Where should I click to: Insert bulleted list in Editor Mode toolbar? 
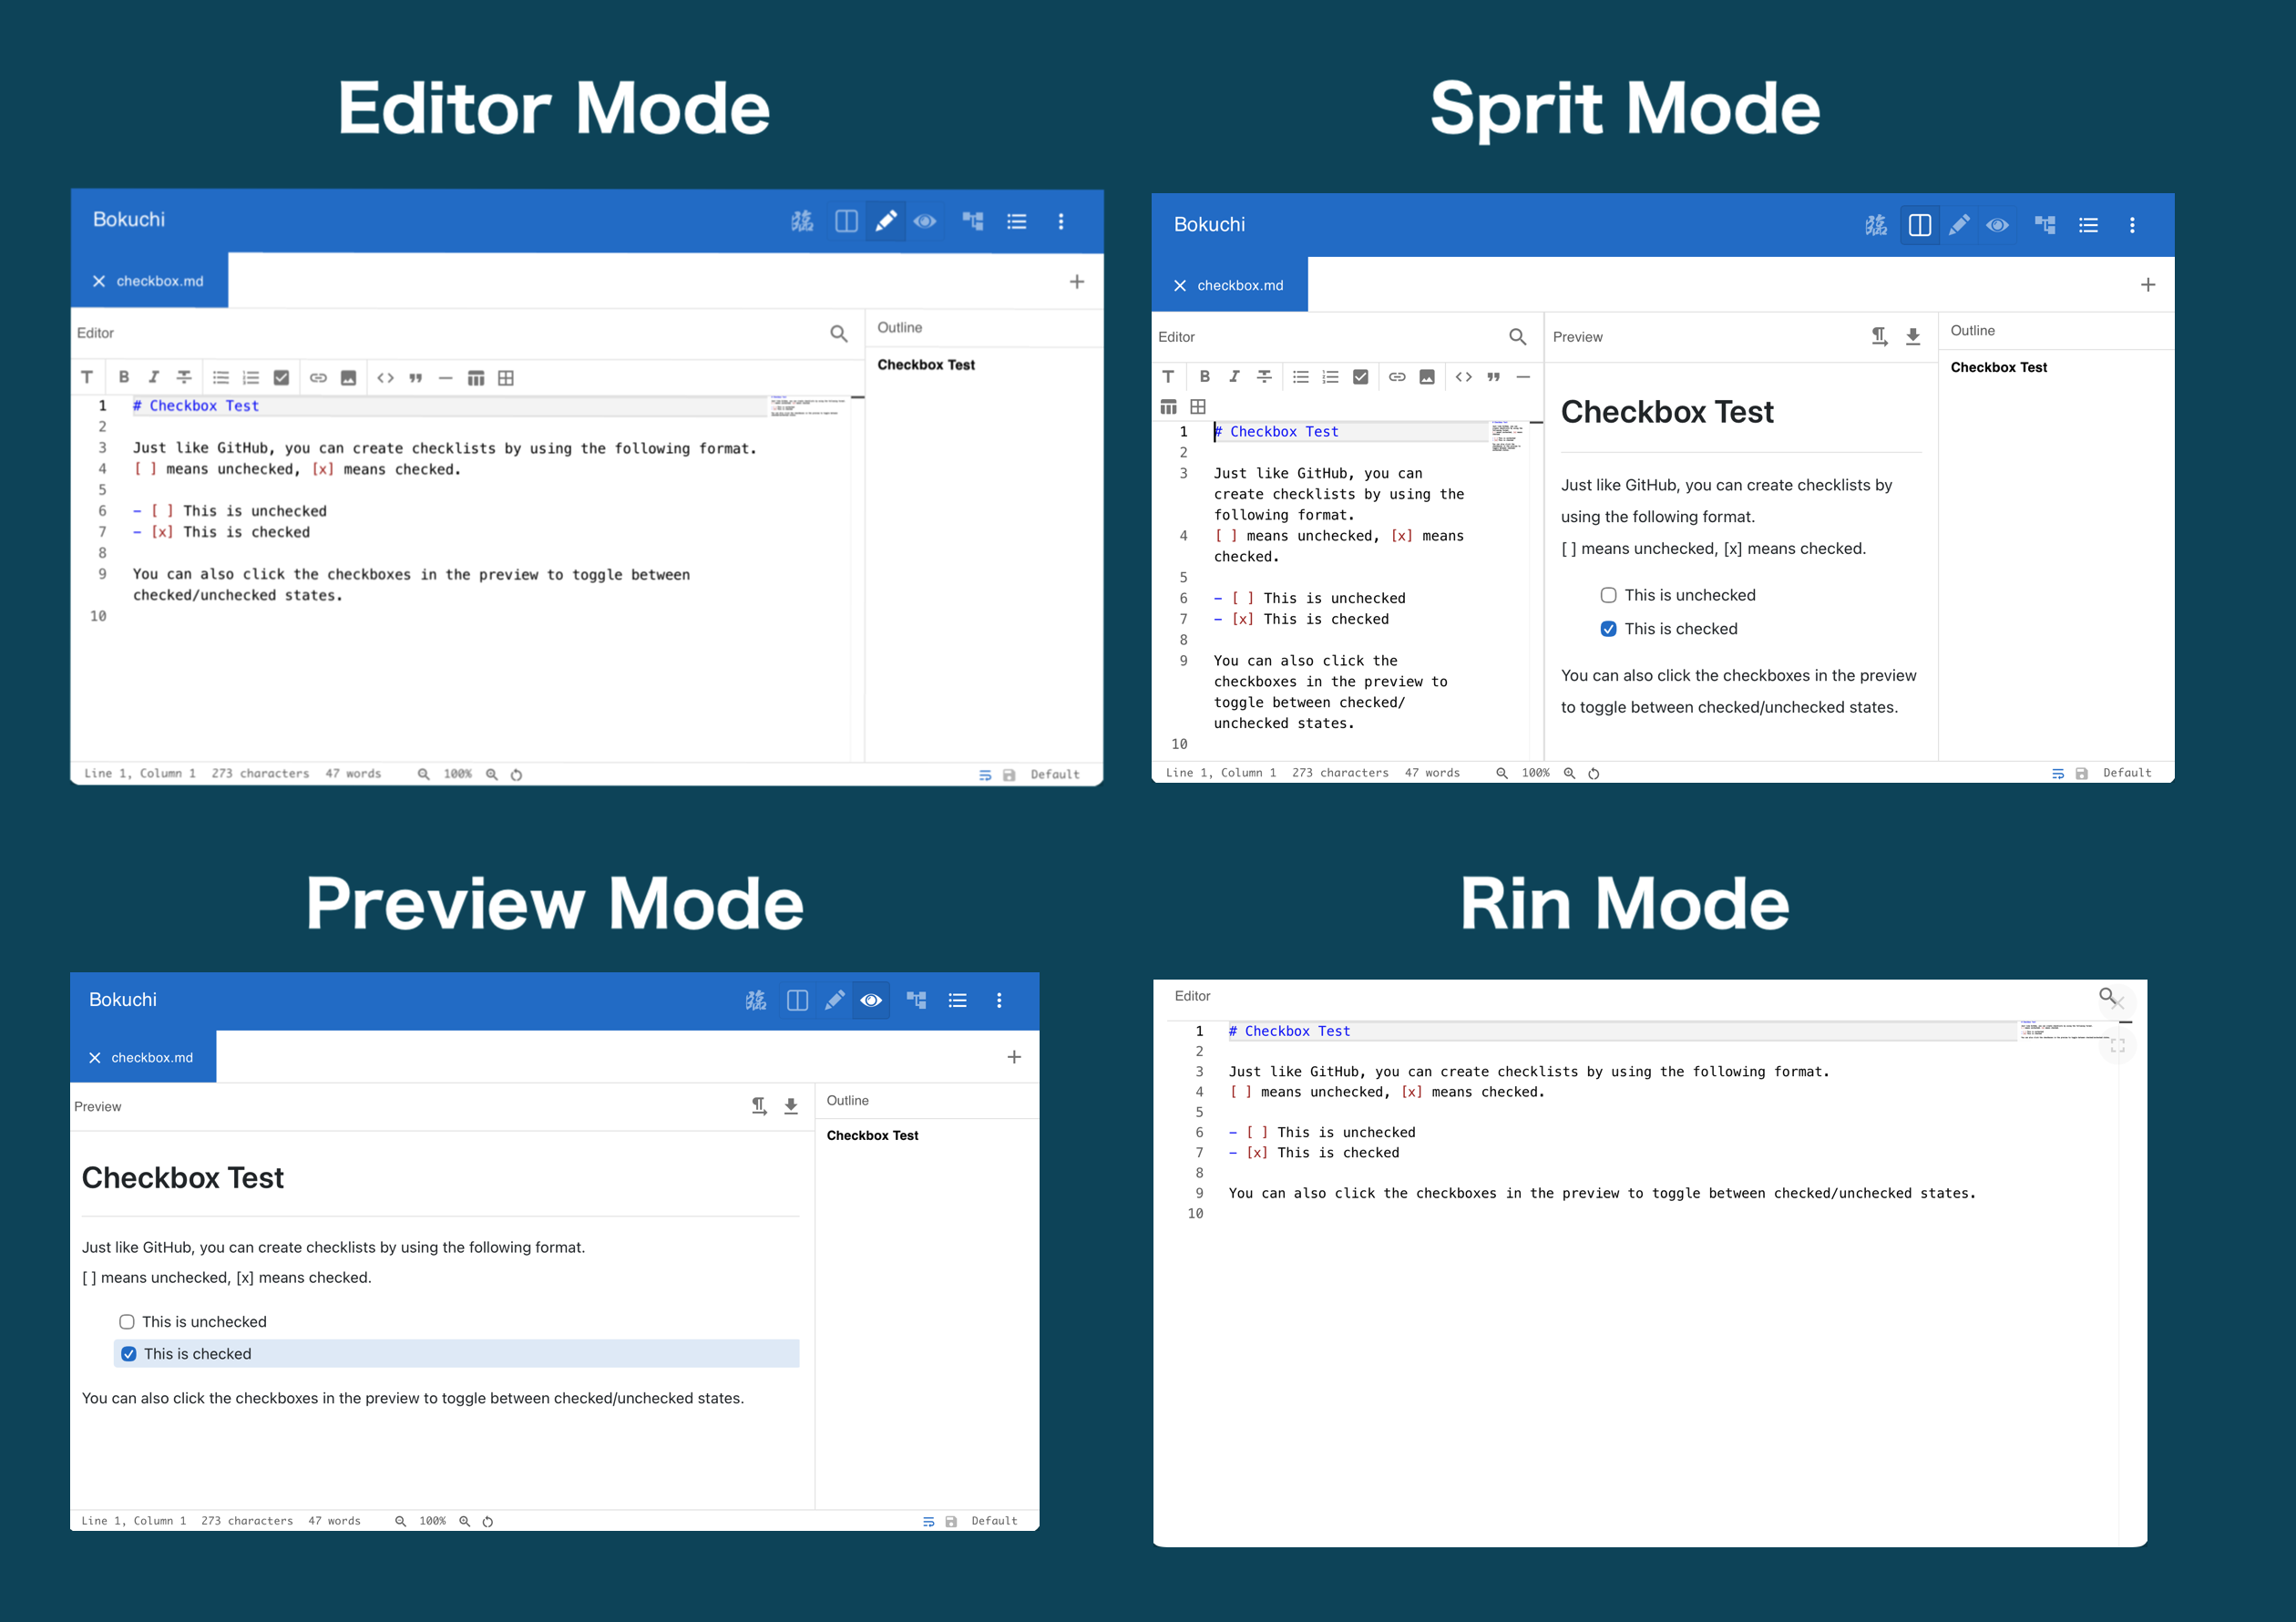[221, 377]
